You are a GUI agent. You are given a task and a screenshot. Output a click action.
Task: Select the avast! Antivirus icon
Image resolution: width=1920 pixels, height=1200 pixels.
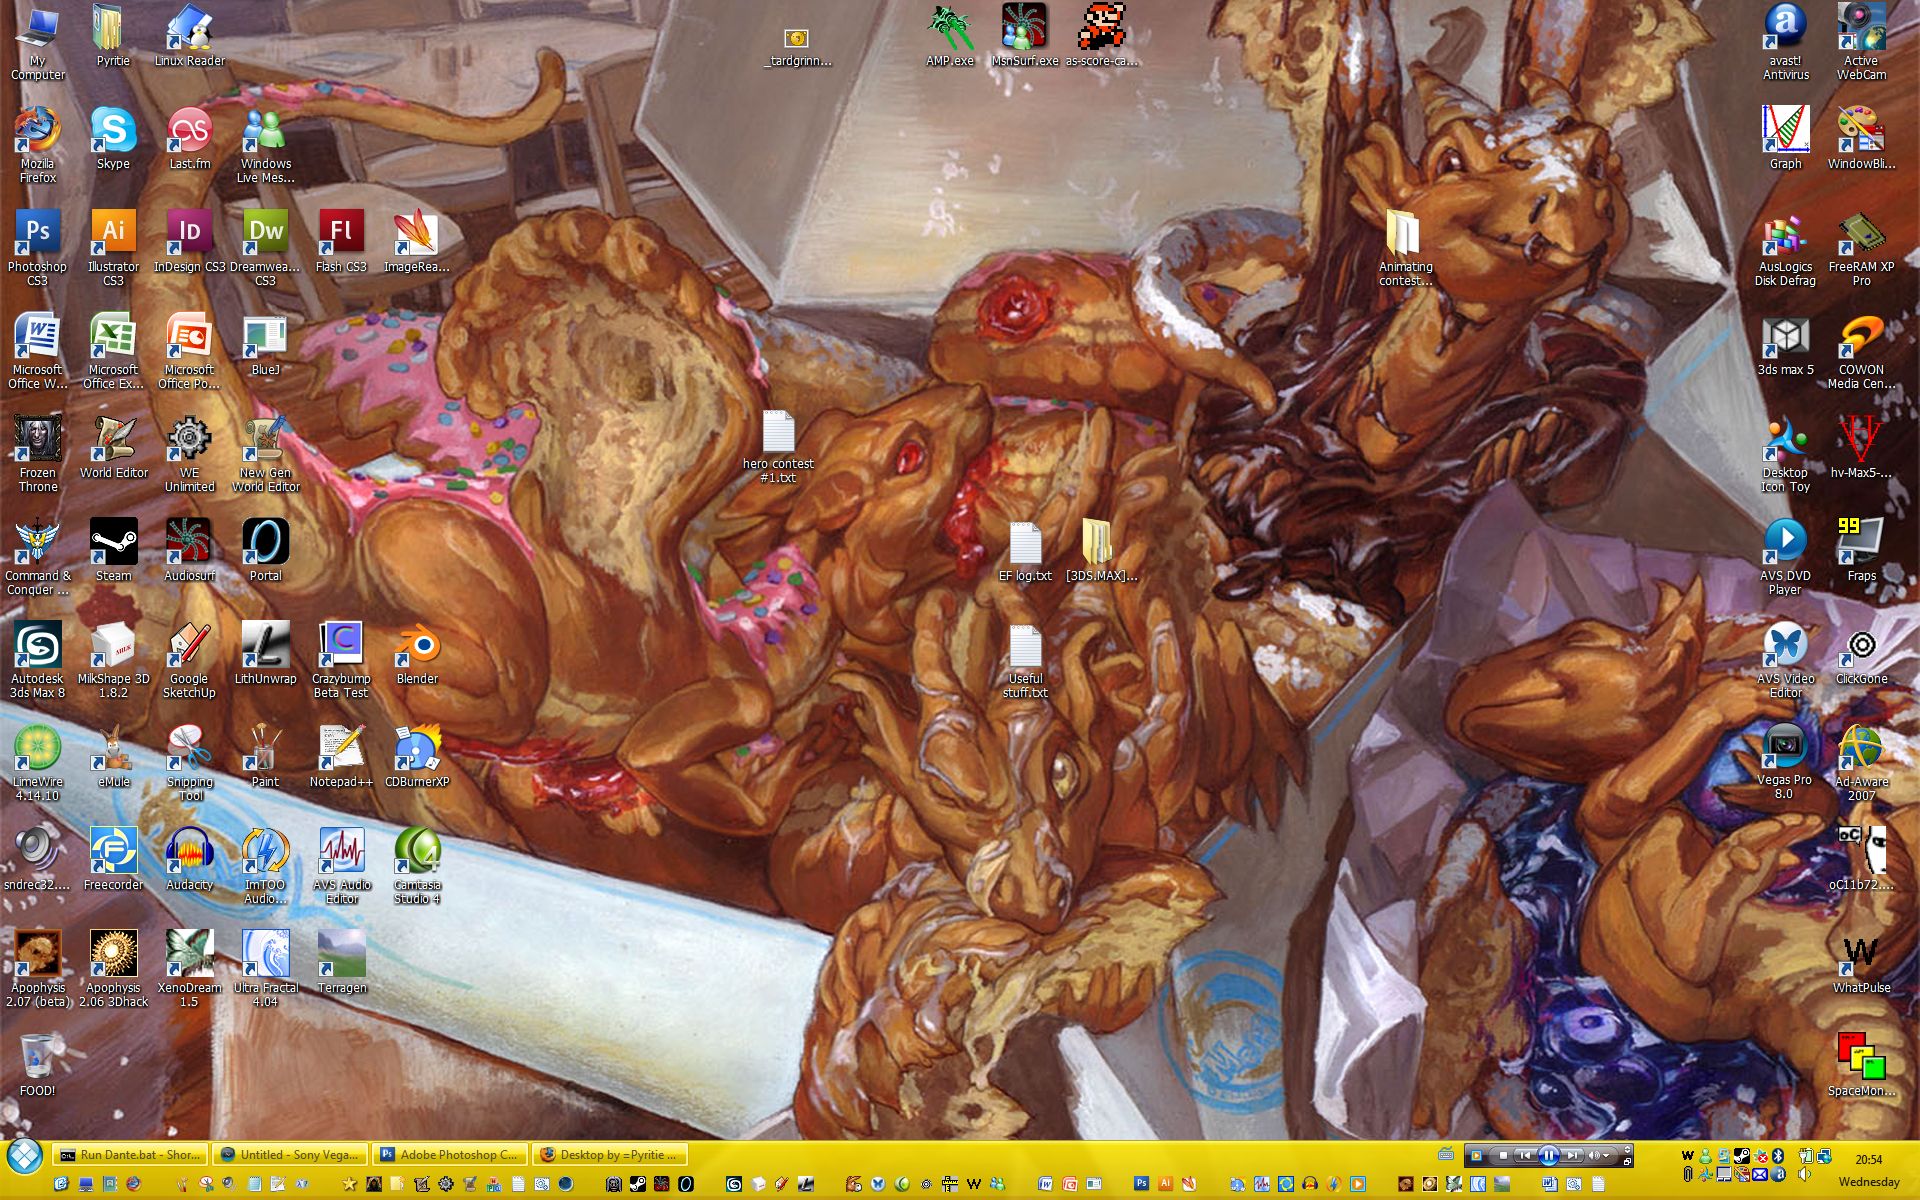tap(1785, 41)
